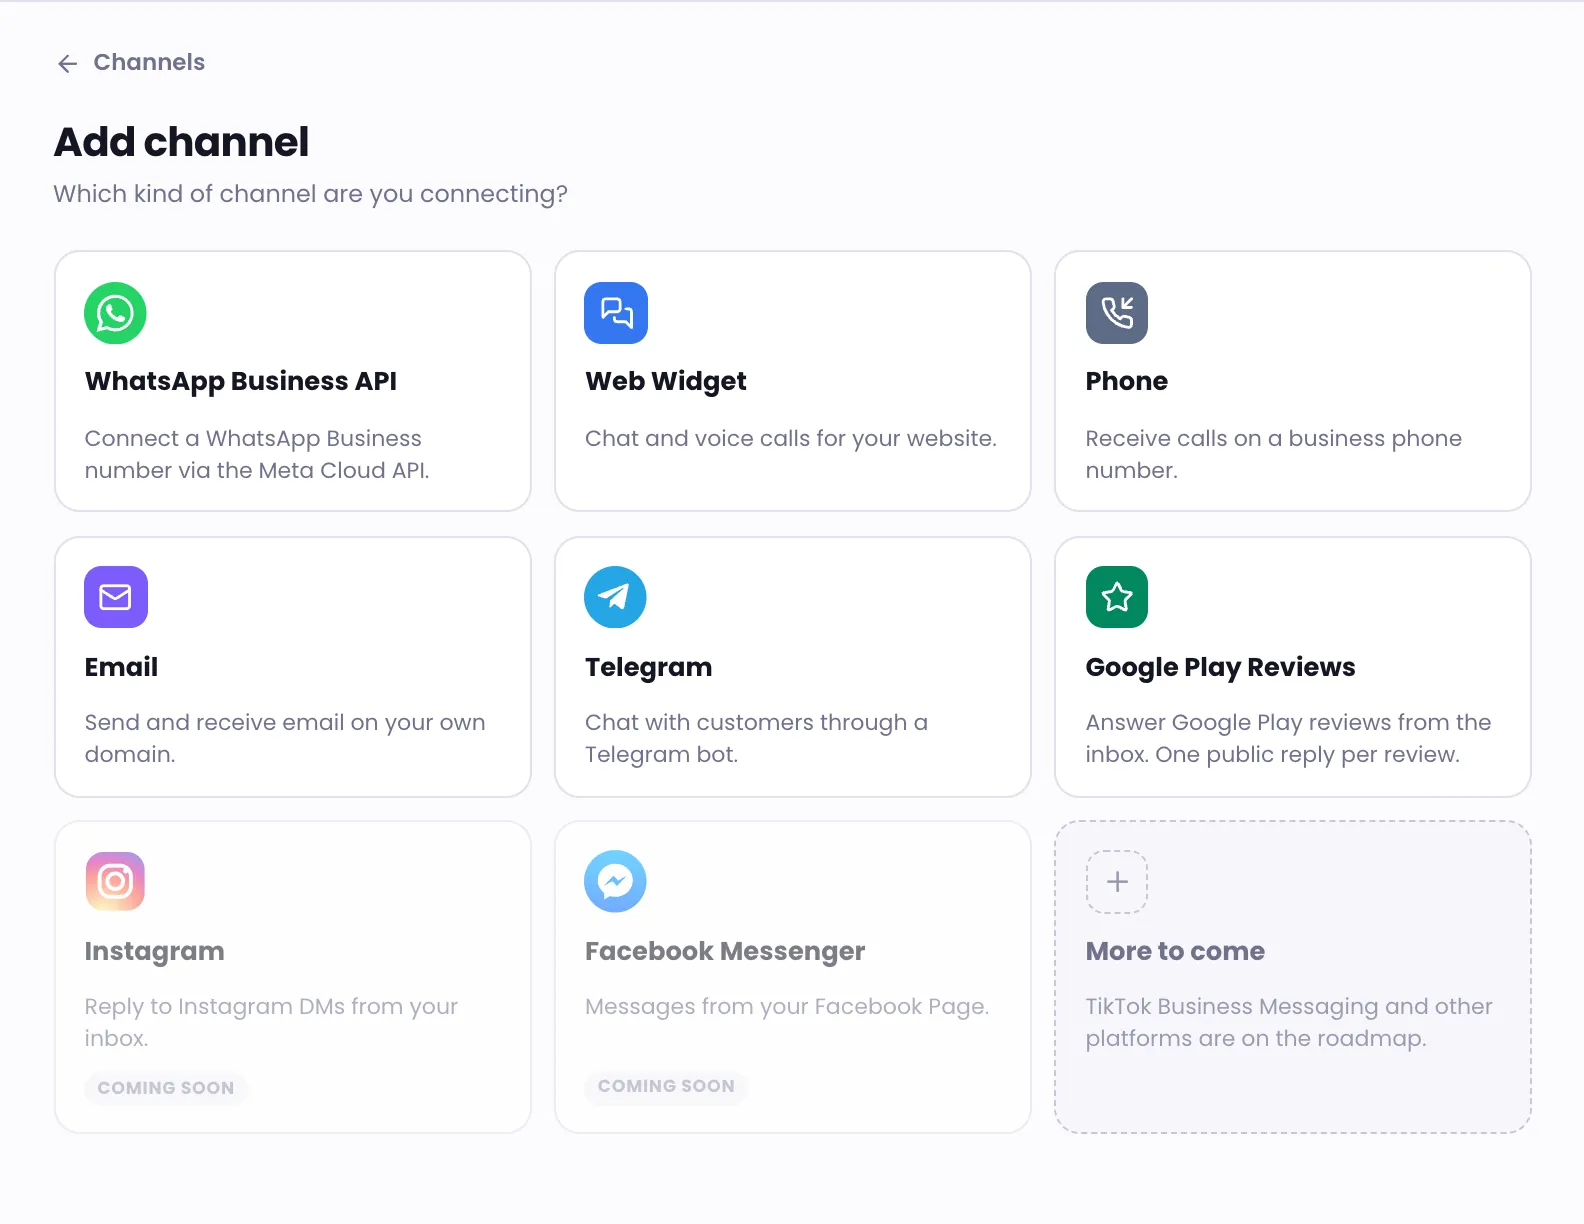The width and height of the screenshot is (1584, 1224).
Task: Click the Instagram camera icon
Action: [115, 881]
